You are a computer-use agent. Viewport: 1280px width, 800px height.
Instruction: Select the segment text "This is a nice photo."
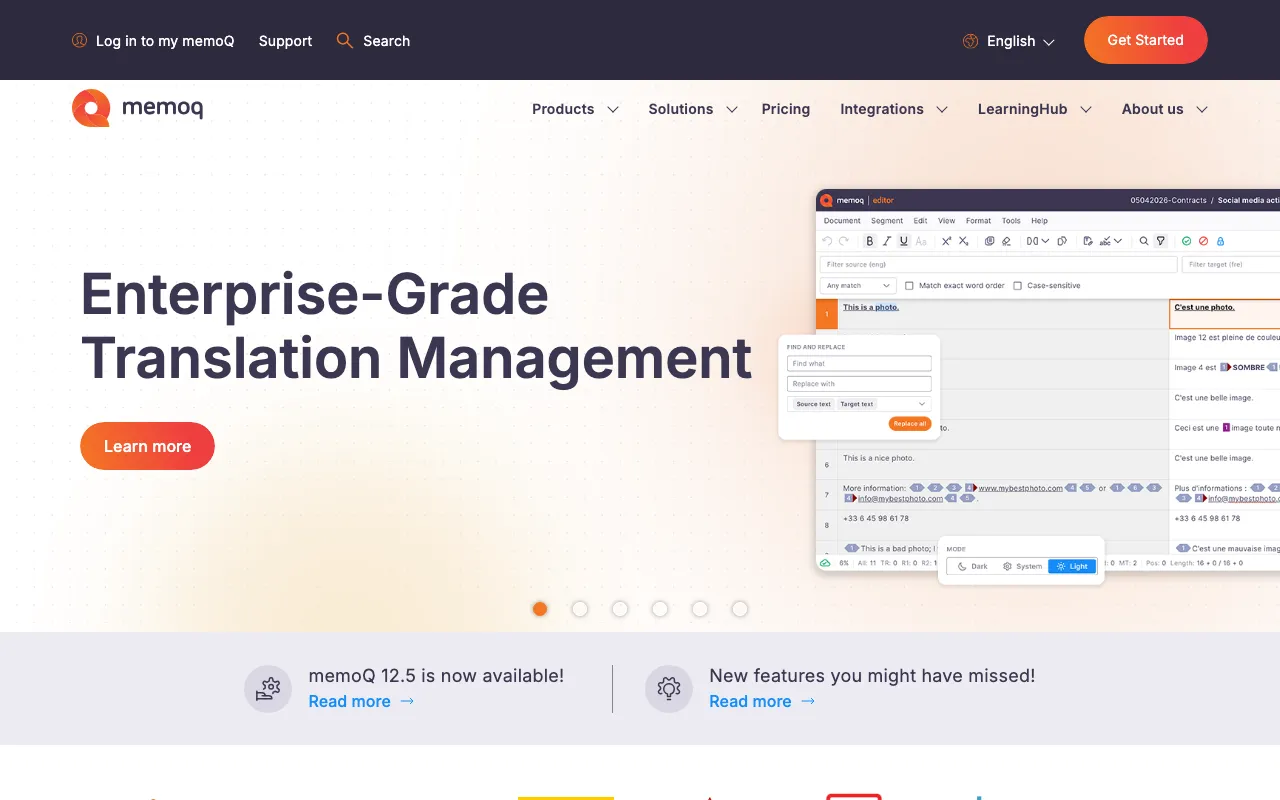879,458
